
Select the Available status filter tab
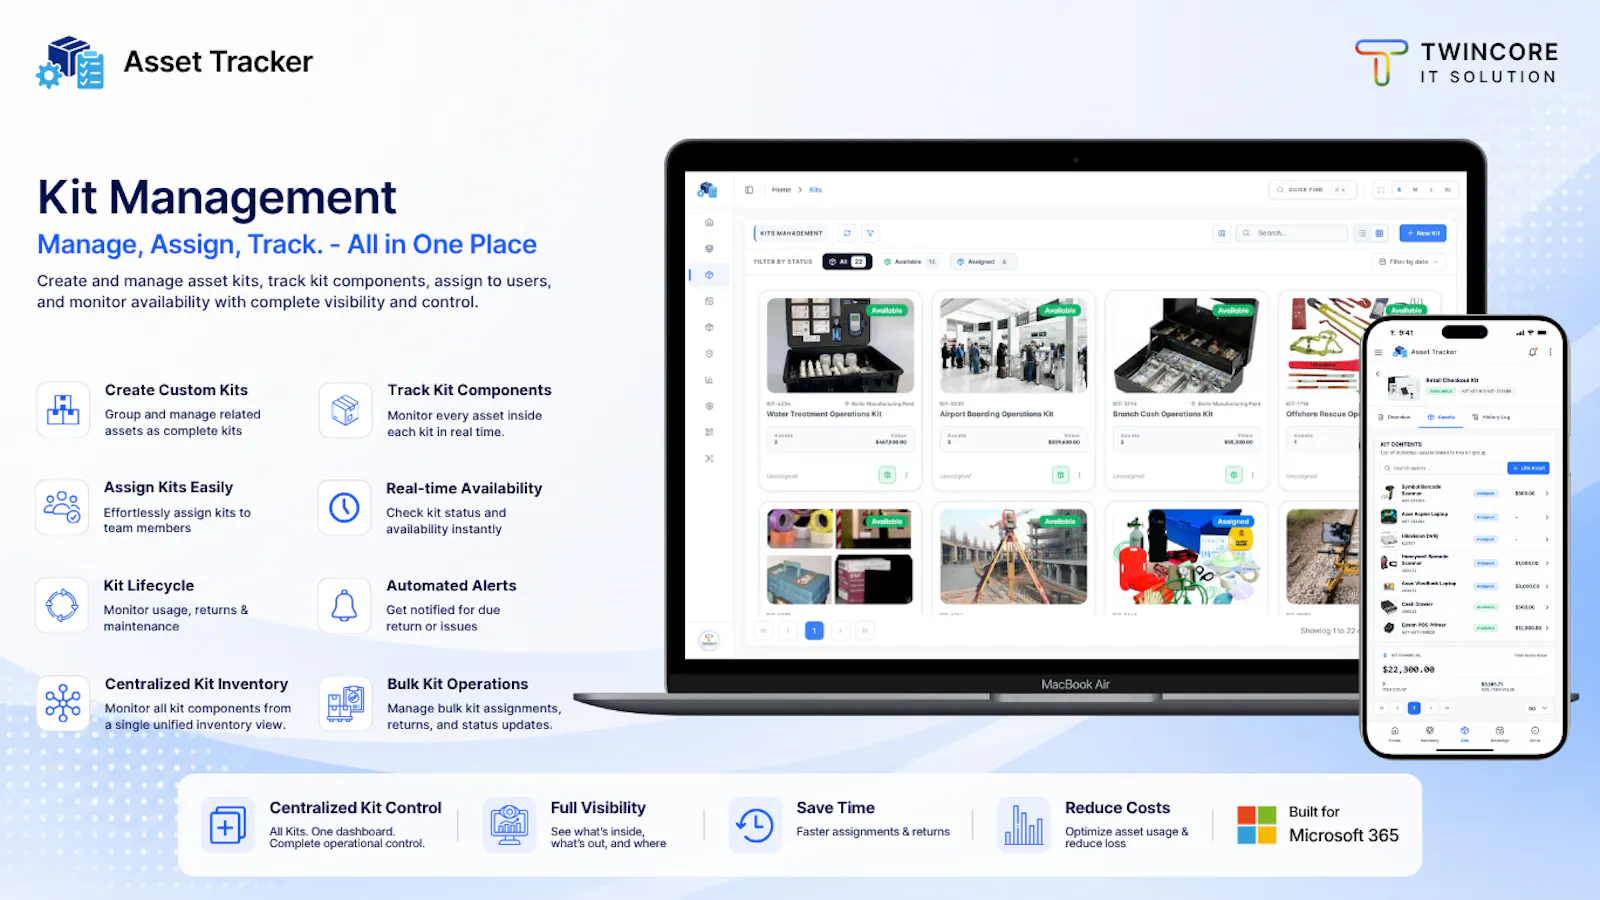(x=910, y=261)
